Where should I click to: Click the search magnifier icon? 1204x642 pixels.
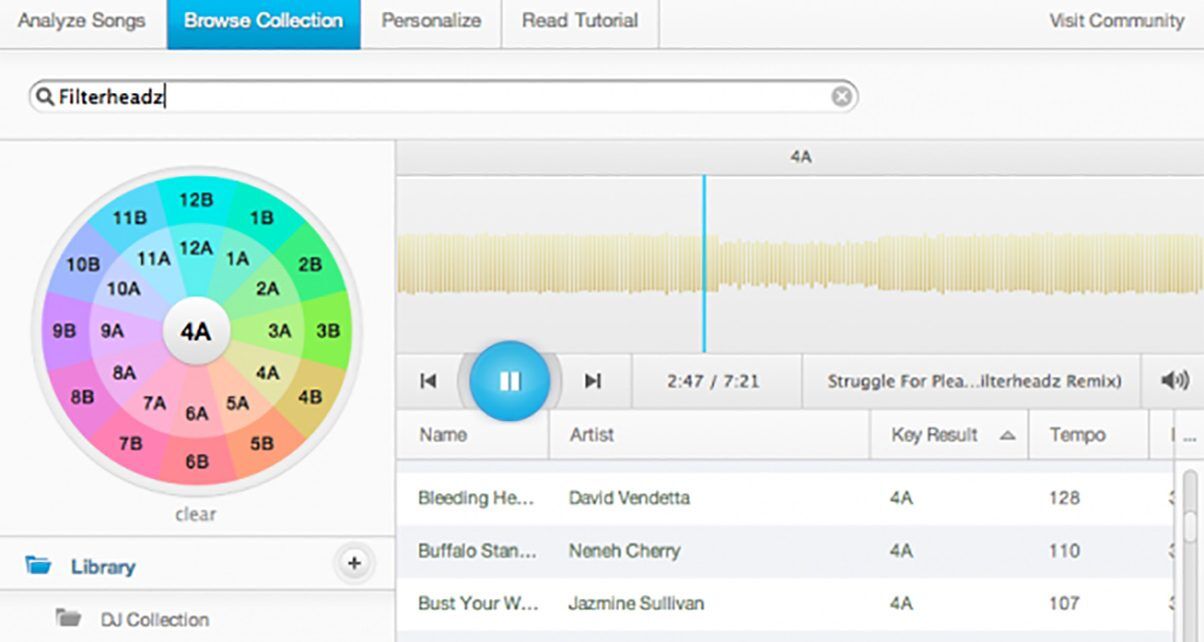(44, 97)
